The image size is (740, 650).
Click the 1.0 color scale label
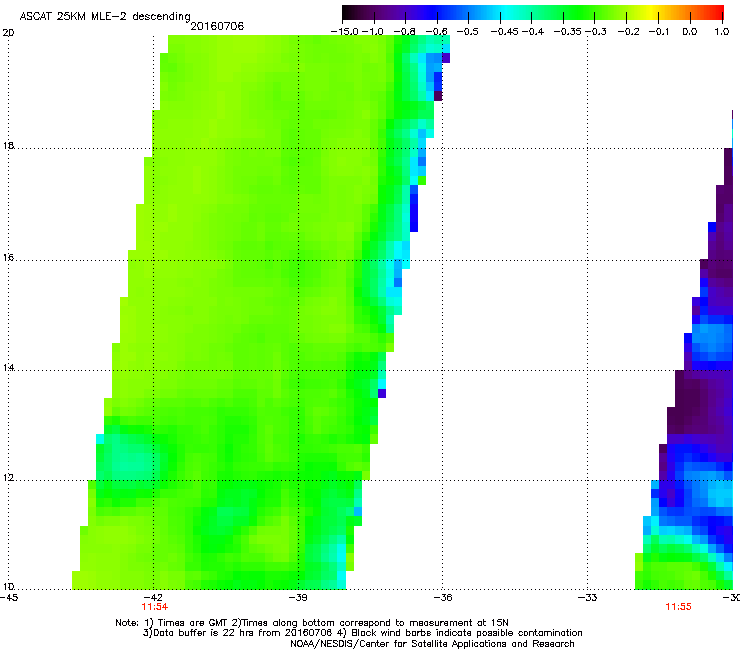click(x=722, y=32)
